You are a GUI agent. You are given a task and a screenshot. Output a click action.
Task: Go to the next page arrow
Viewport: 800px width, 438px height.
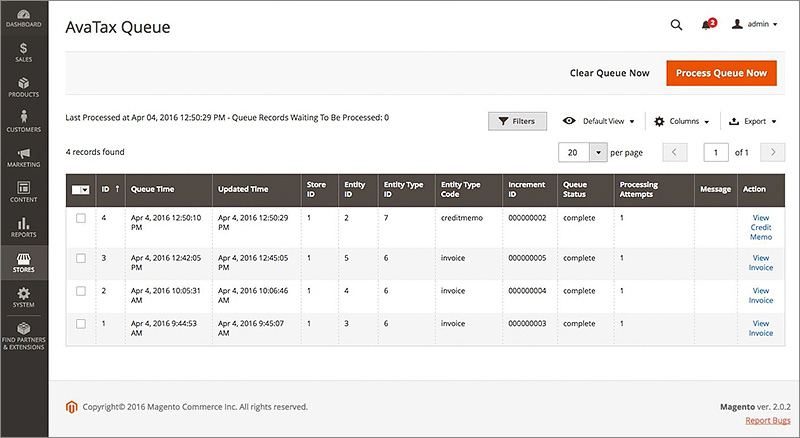pos(772,152)
